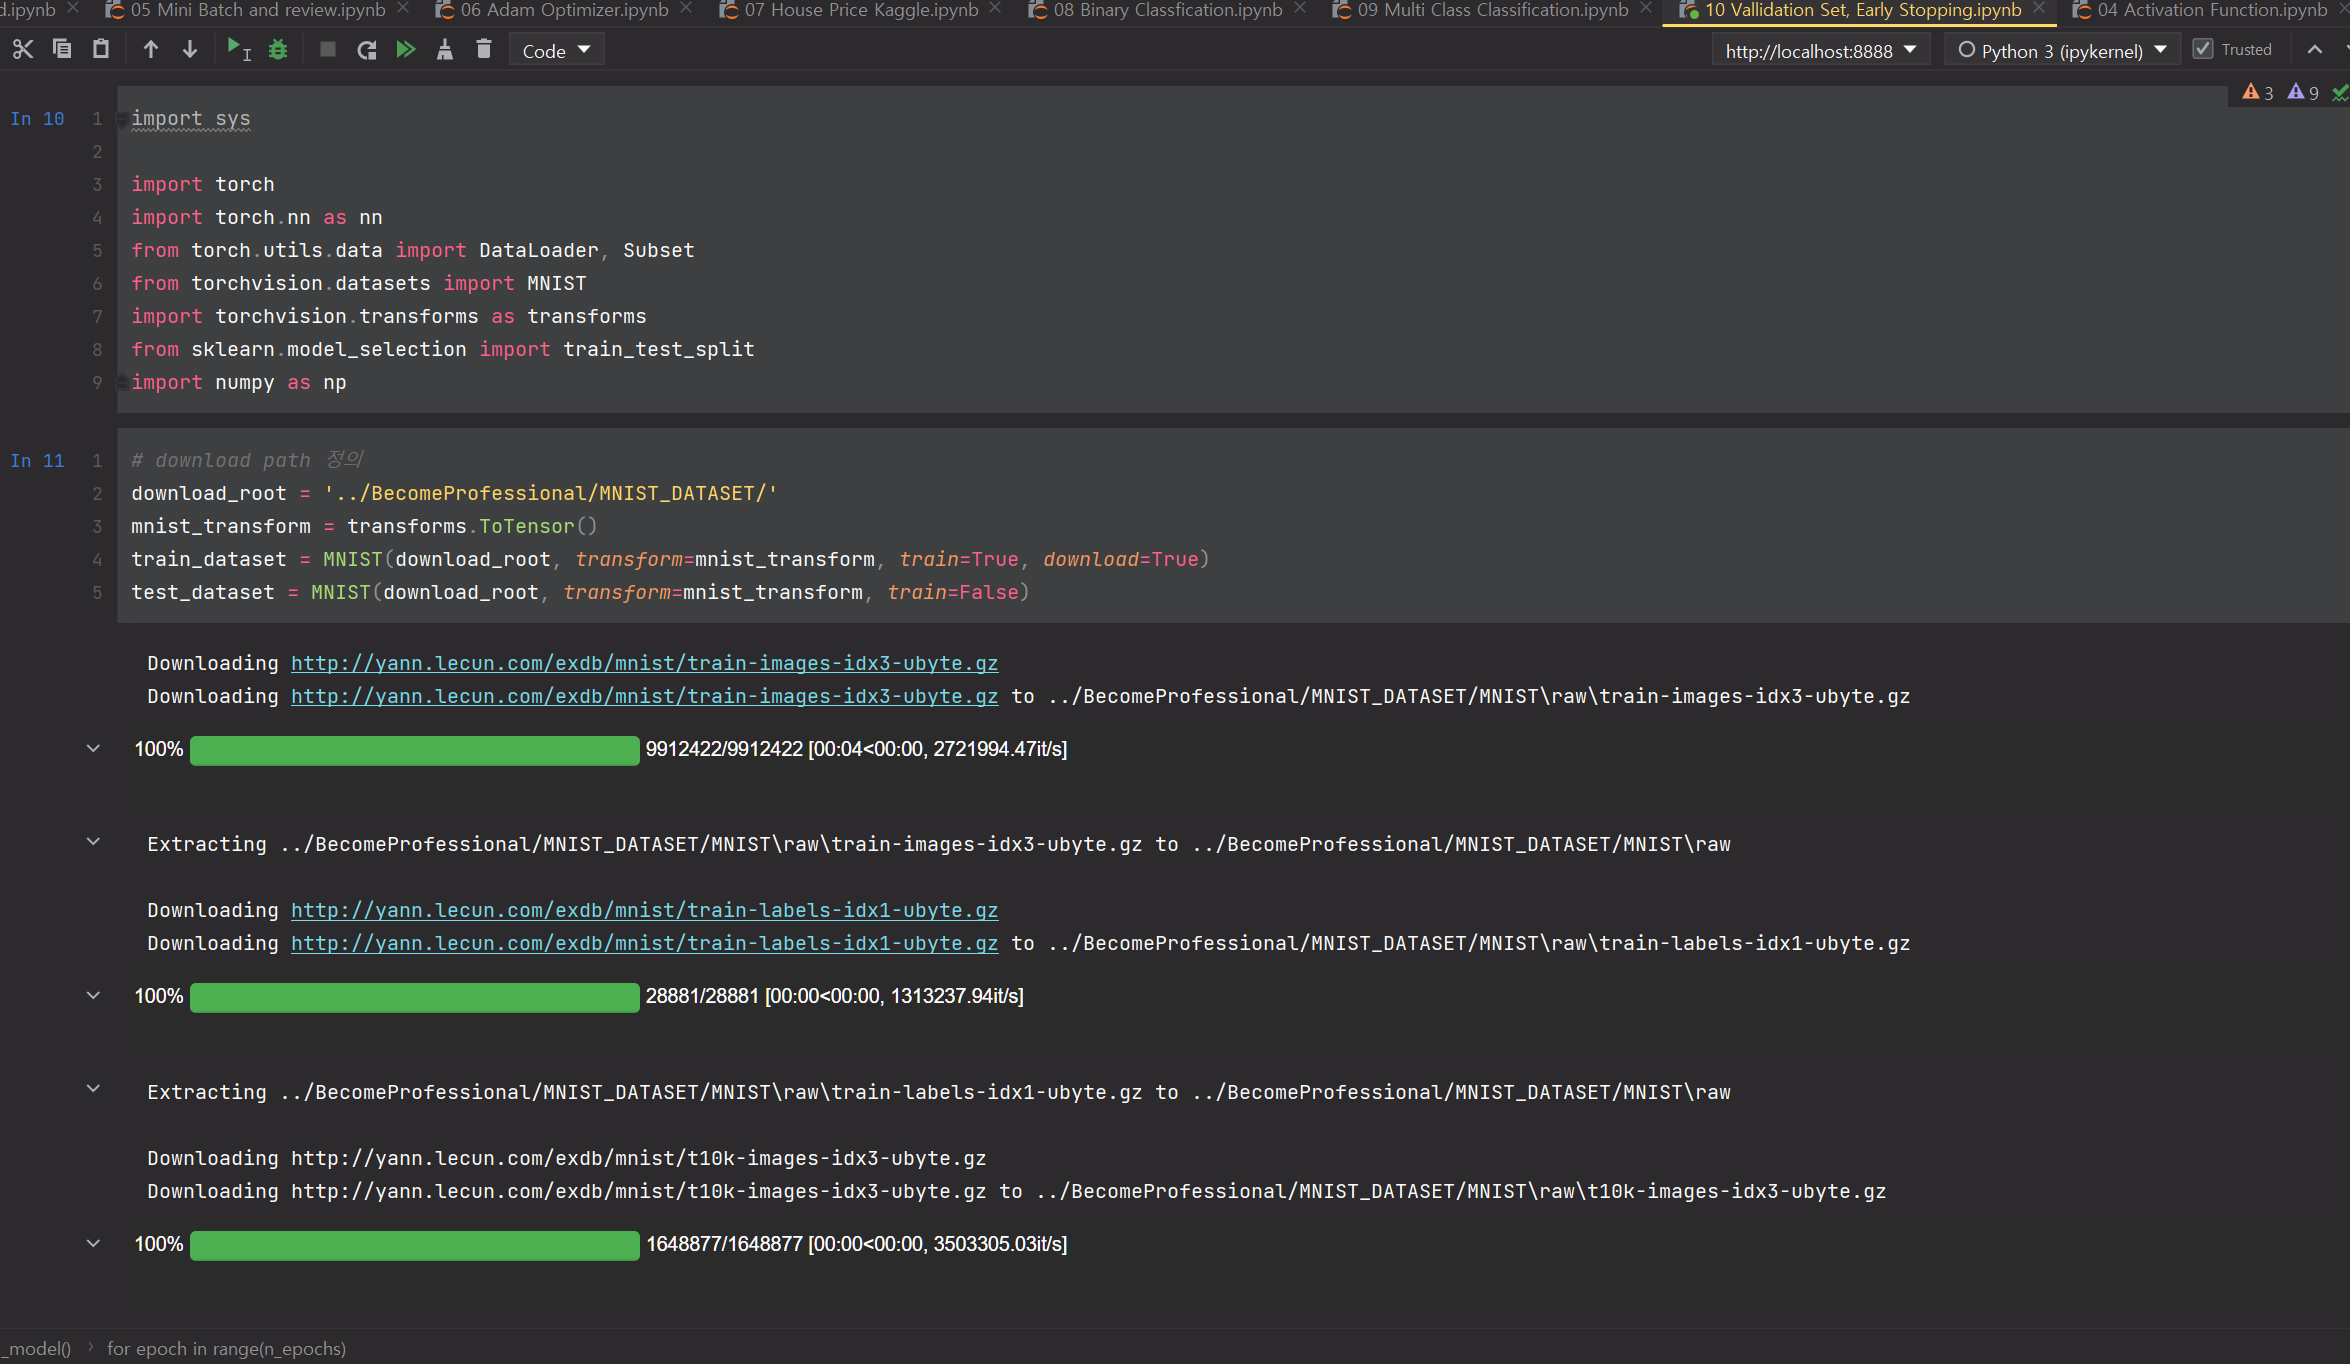The image size is (2350, 1364).
Task: Click the 28881/28881 green progress bar
Action: tap(414, 997)
